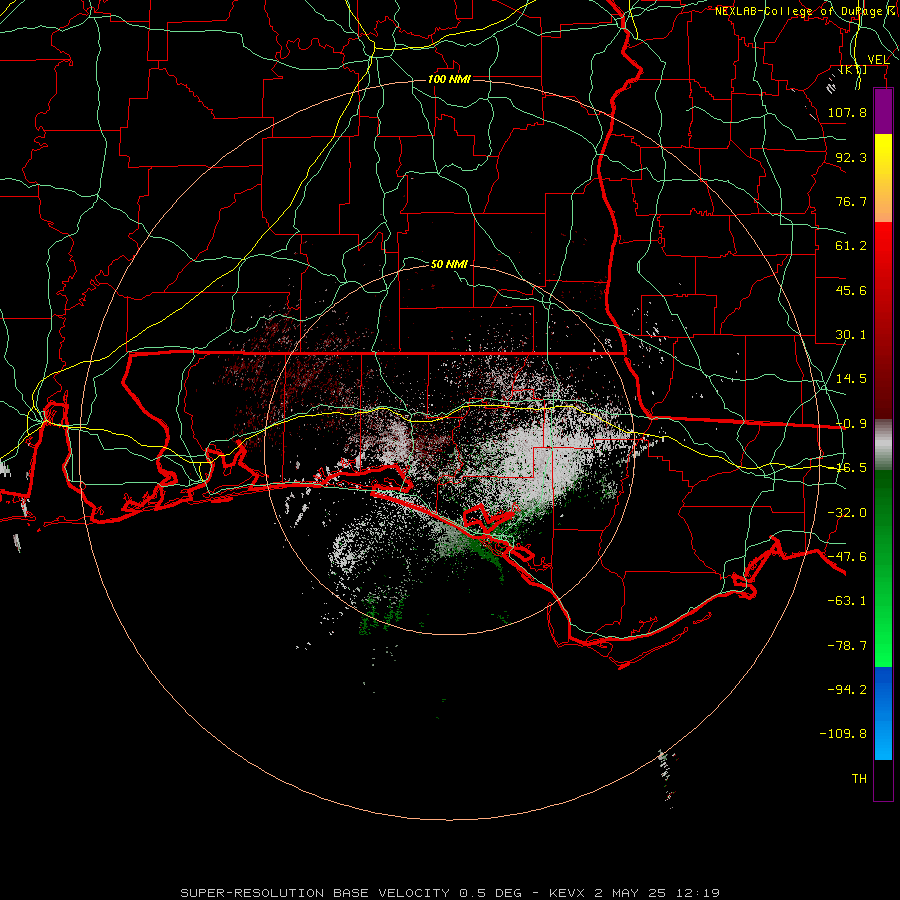
Task: Click the blue segment of the color bar
Action: click(x=883, y=713)
